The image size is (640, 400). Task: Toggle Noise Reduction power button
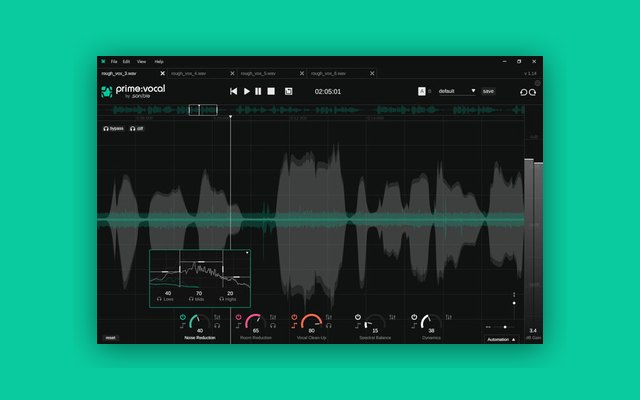[x=183, y=317]
